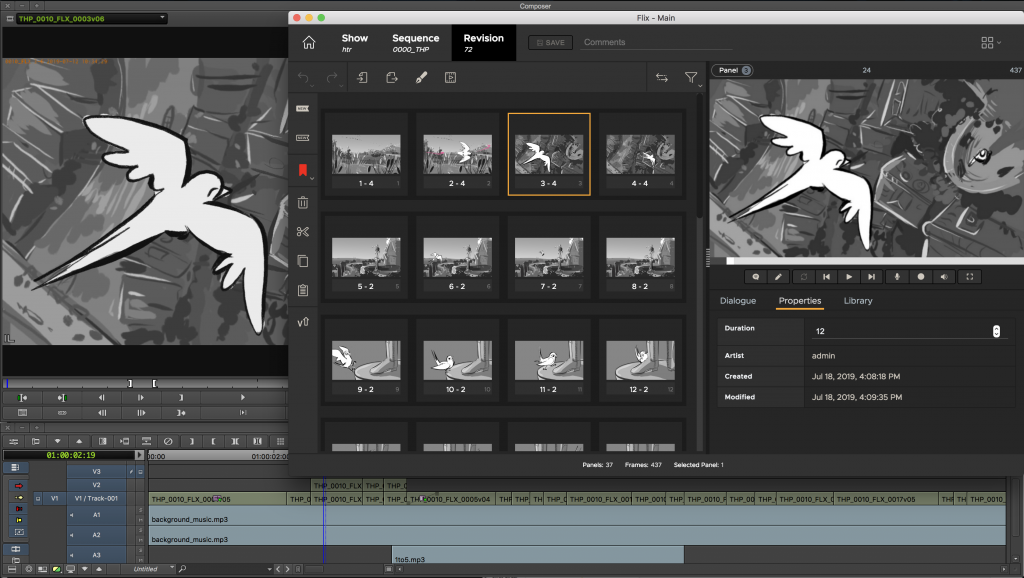This screenshot has width=1024, height=578.
Task: Expand the filter funnel dropdown
Action: pos(692,78)
